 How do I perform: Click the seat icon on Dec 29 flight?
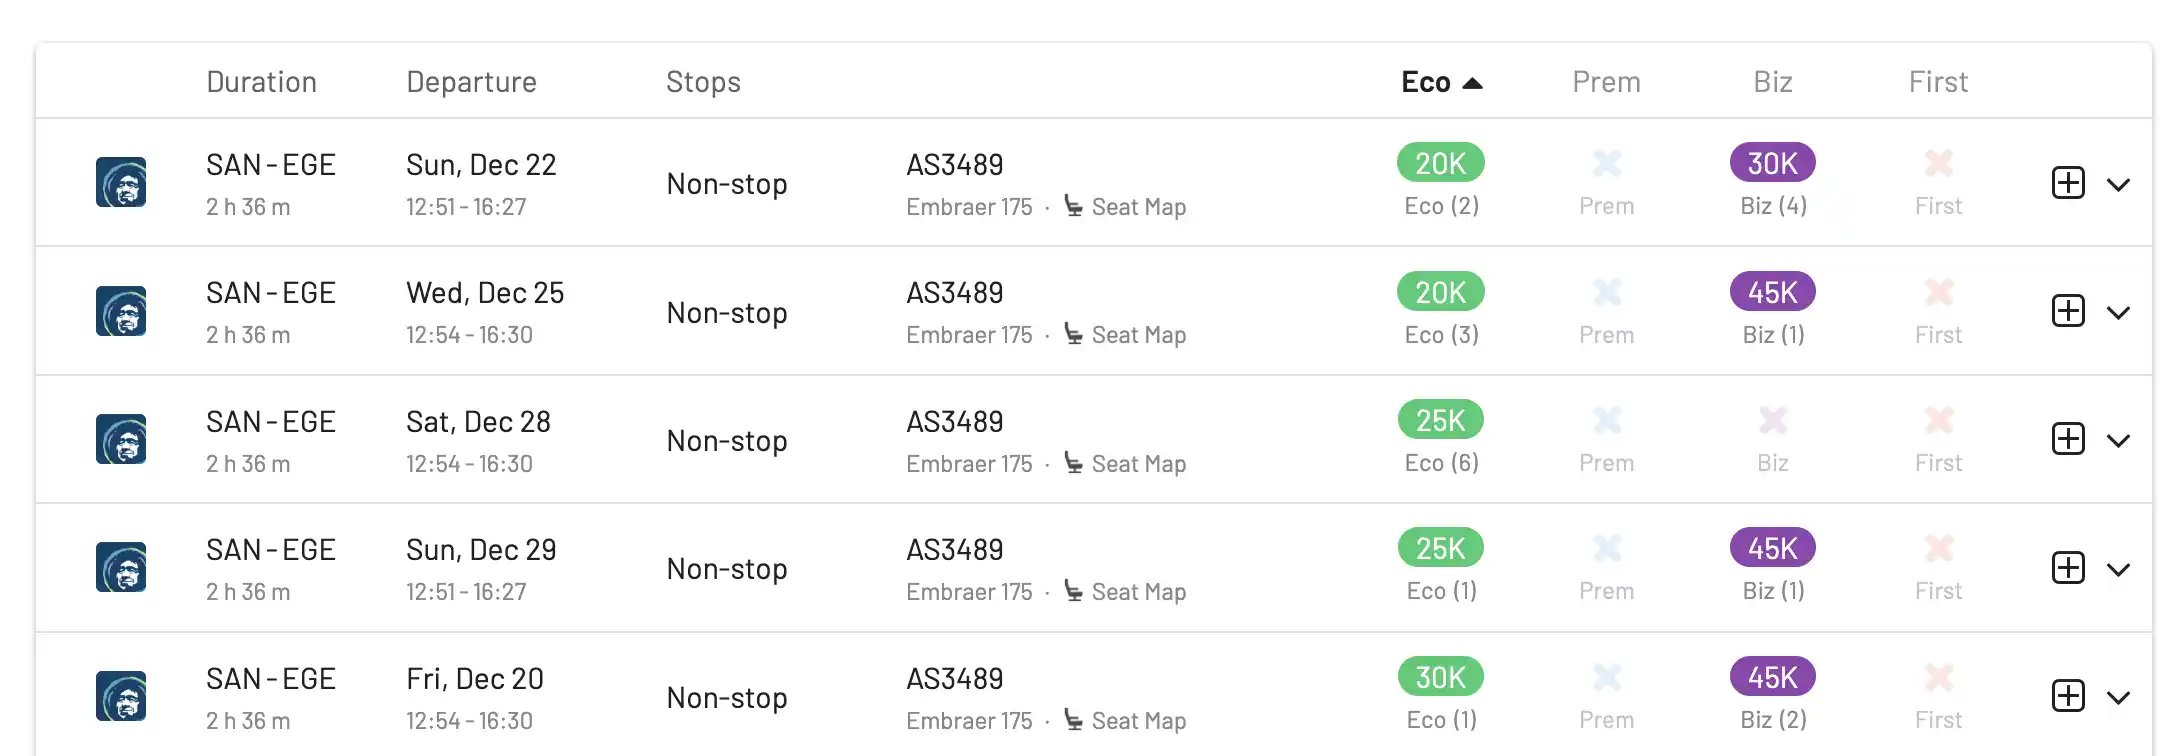1073,591
